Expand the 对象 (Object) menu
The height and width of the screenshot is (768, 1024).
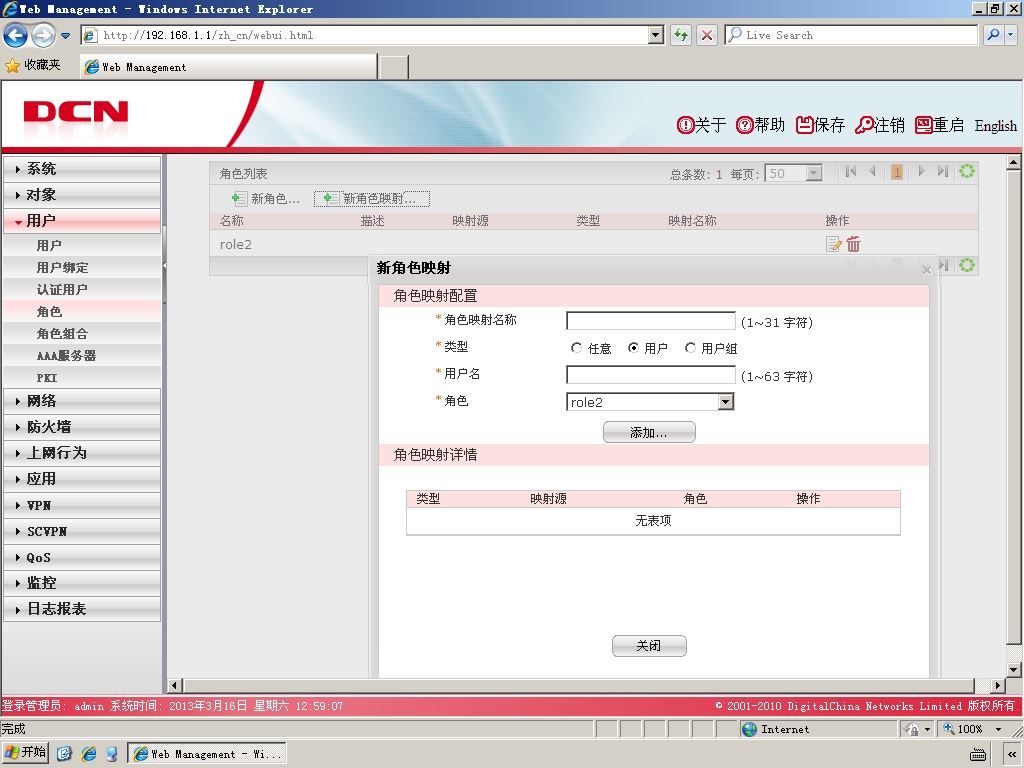[x=82, y=195]
